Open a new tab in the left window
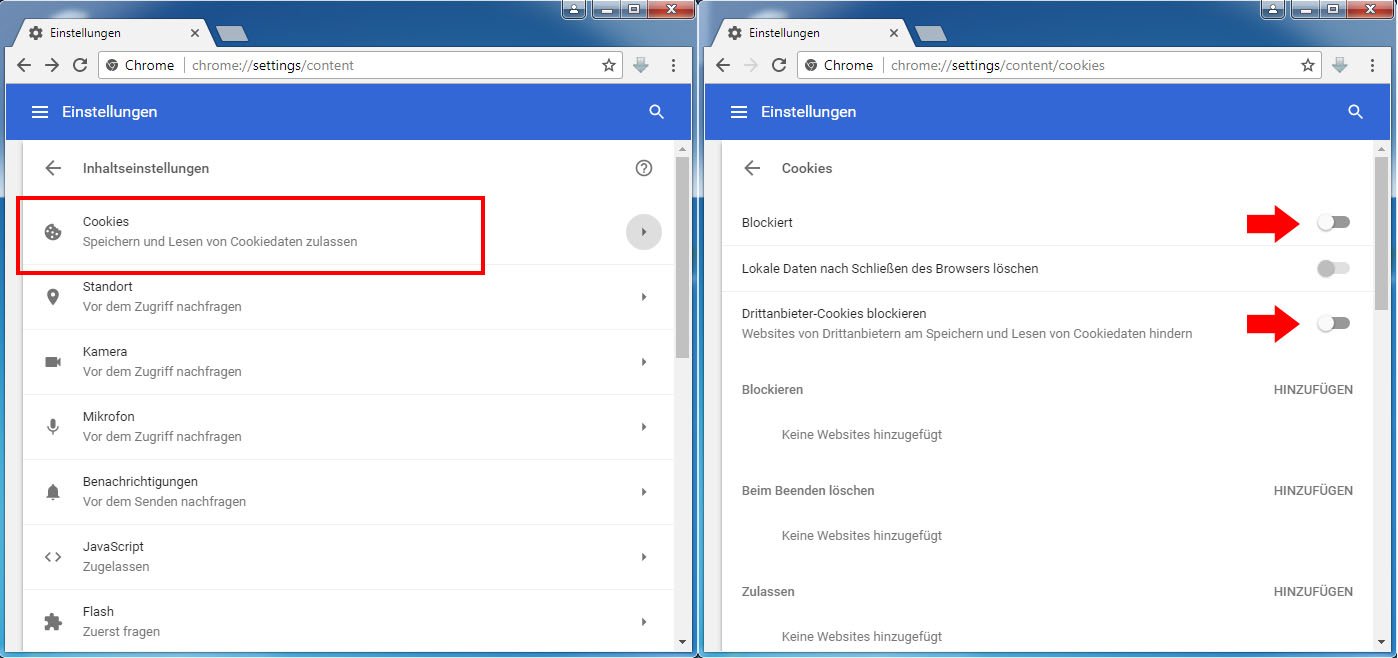 [232, 34]
